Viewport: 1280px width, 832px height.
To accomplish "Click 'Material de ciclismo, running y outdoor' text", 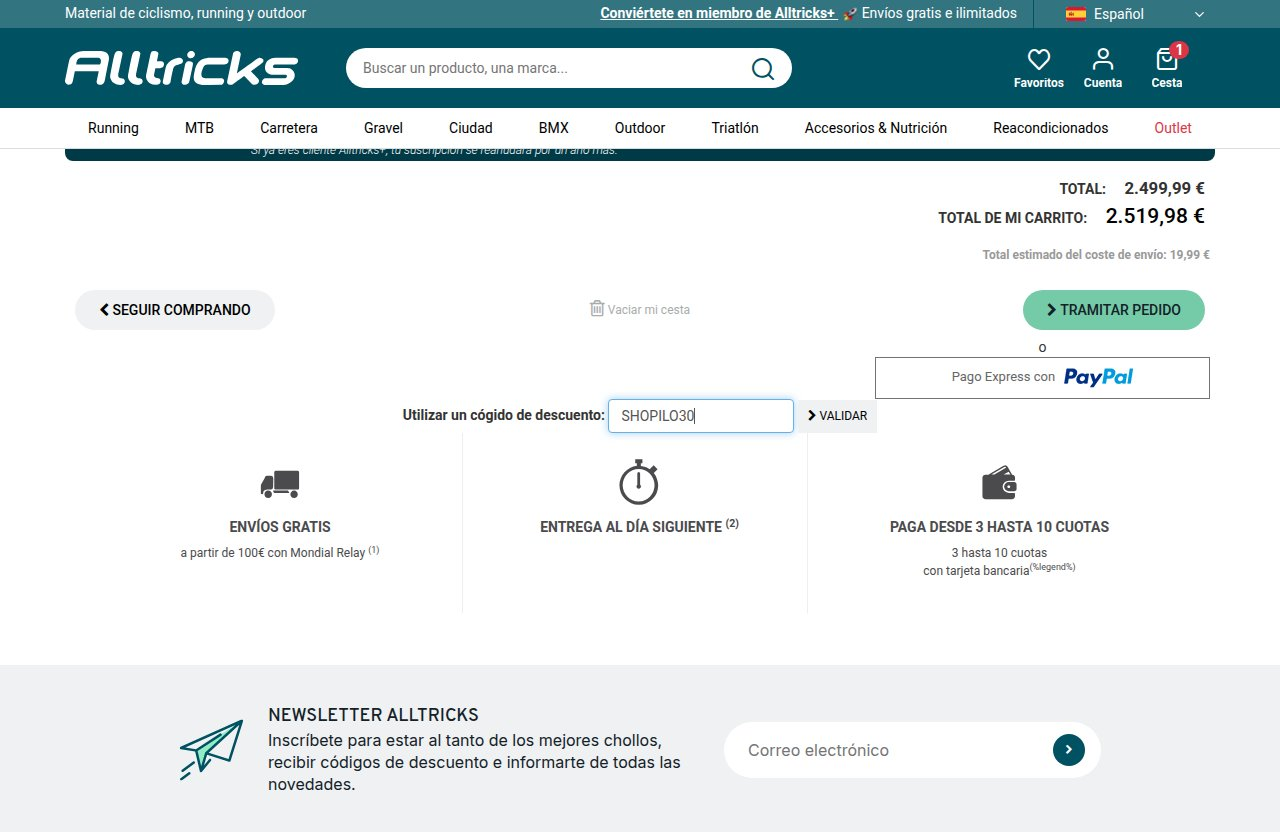I will [186, 13].
